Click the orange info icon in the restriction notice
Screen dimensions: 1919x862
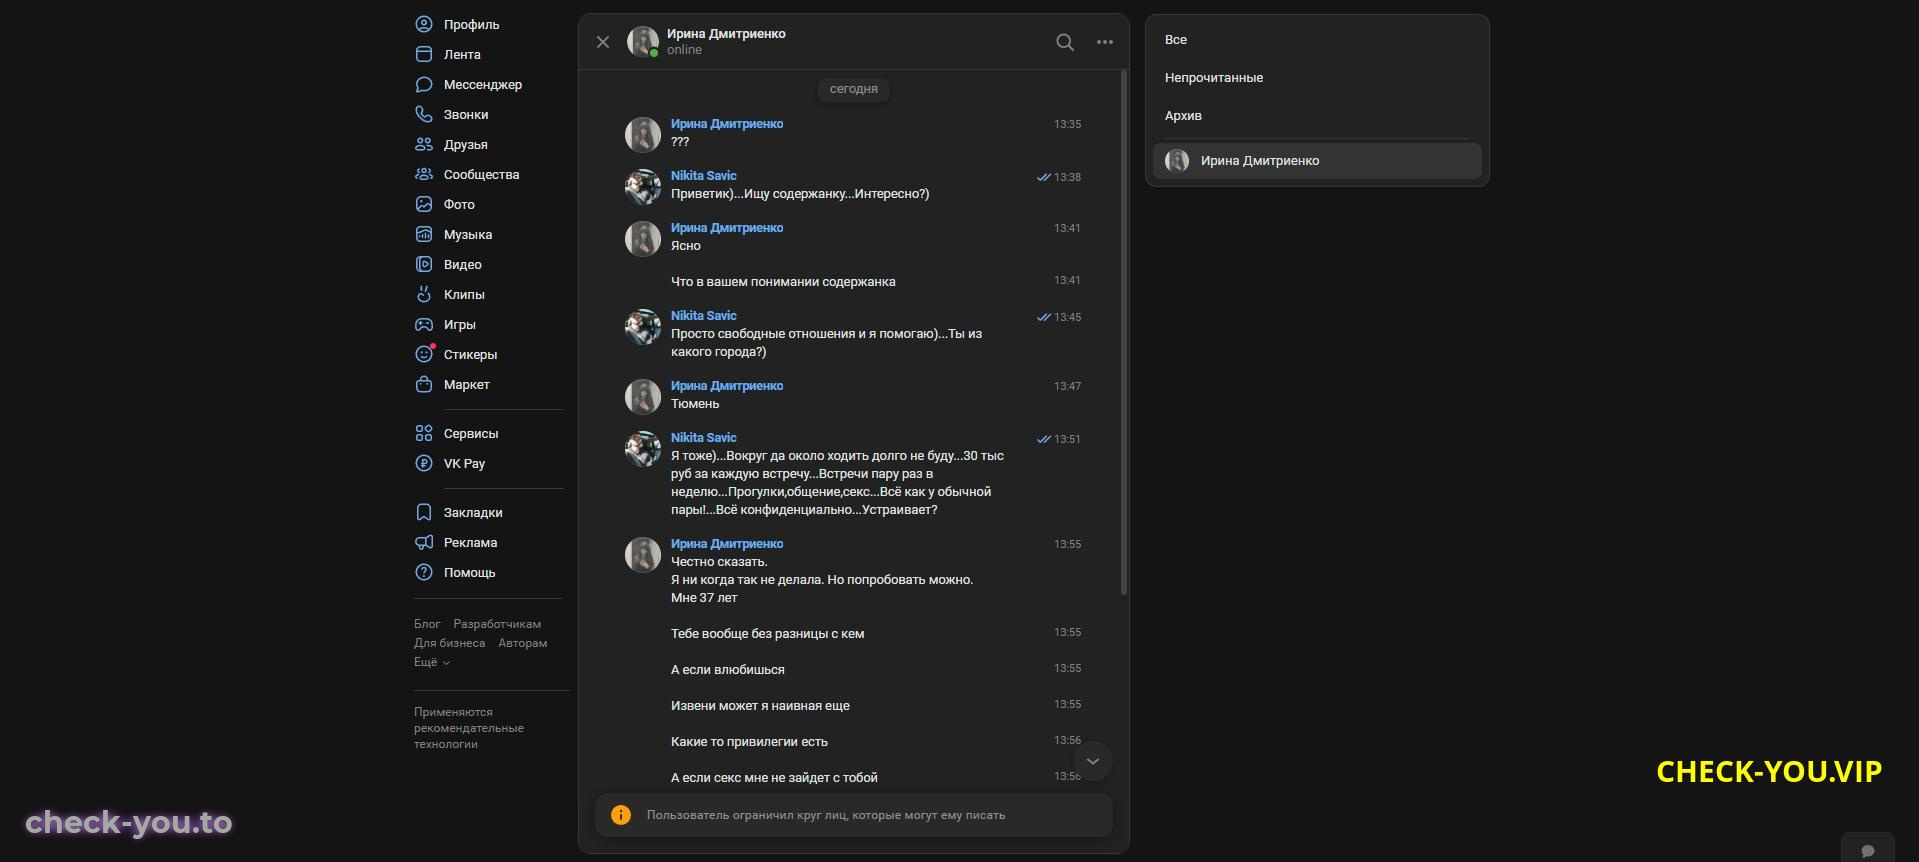point(621,815)
